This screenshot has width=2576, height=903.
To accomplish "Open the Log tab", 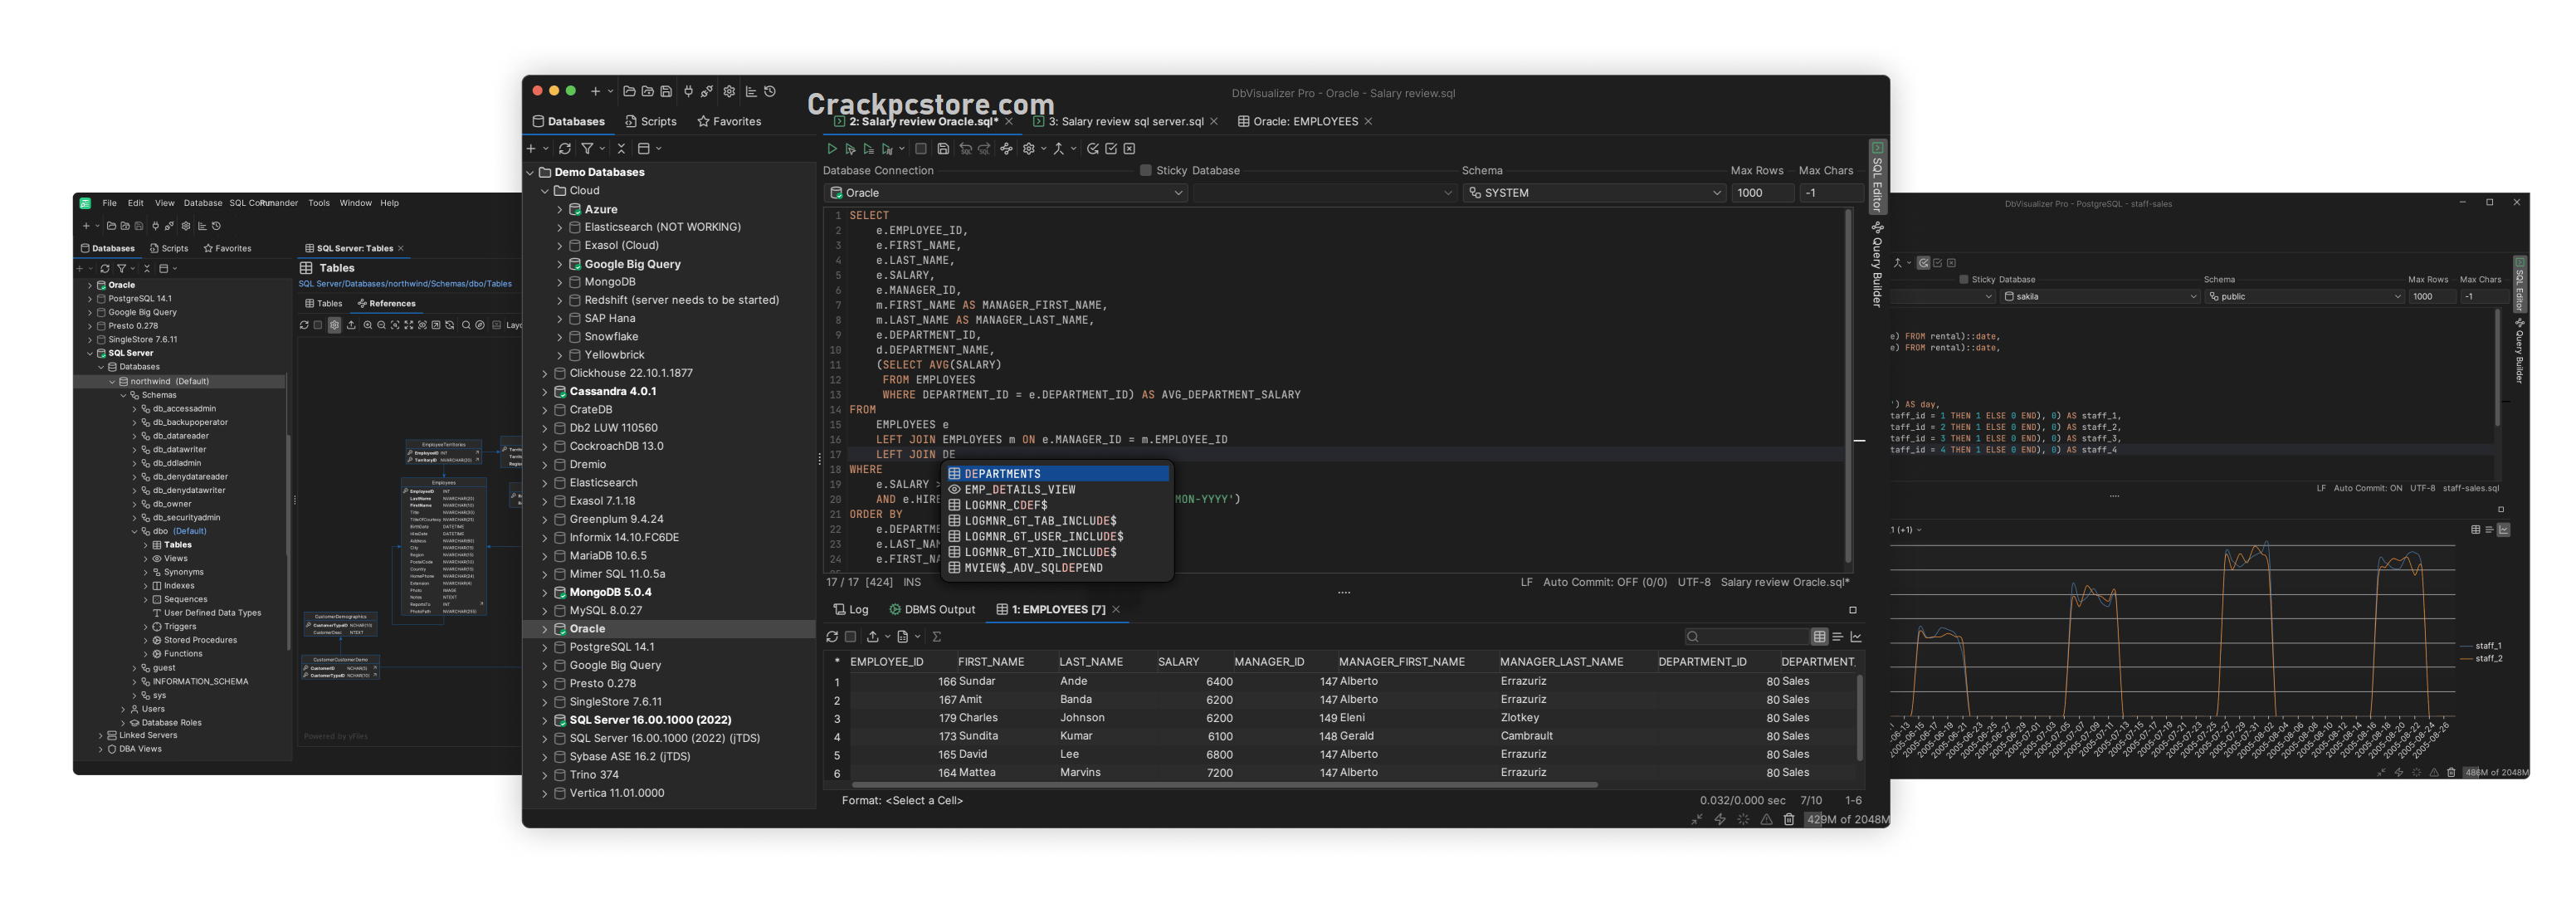I will pos(850,610).
